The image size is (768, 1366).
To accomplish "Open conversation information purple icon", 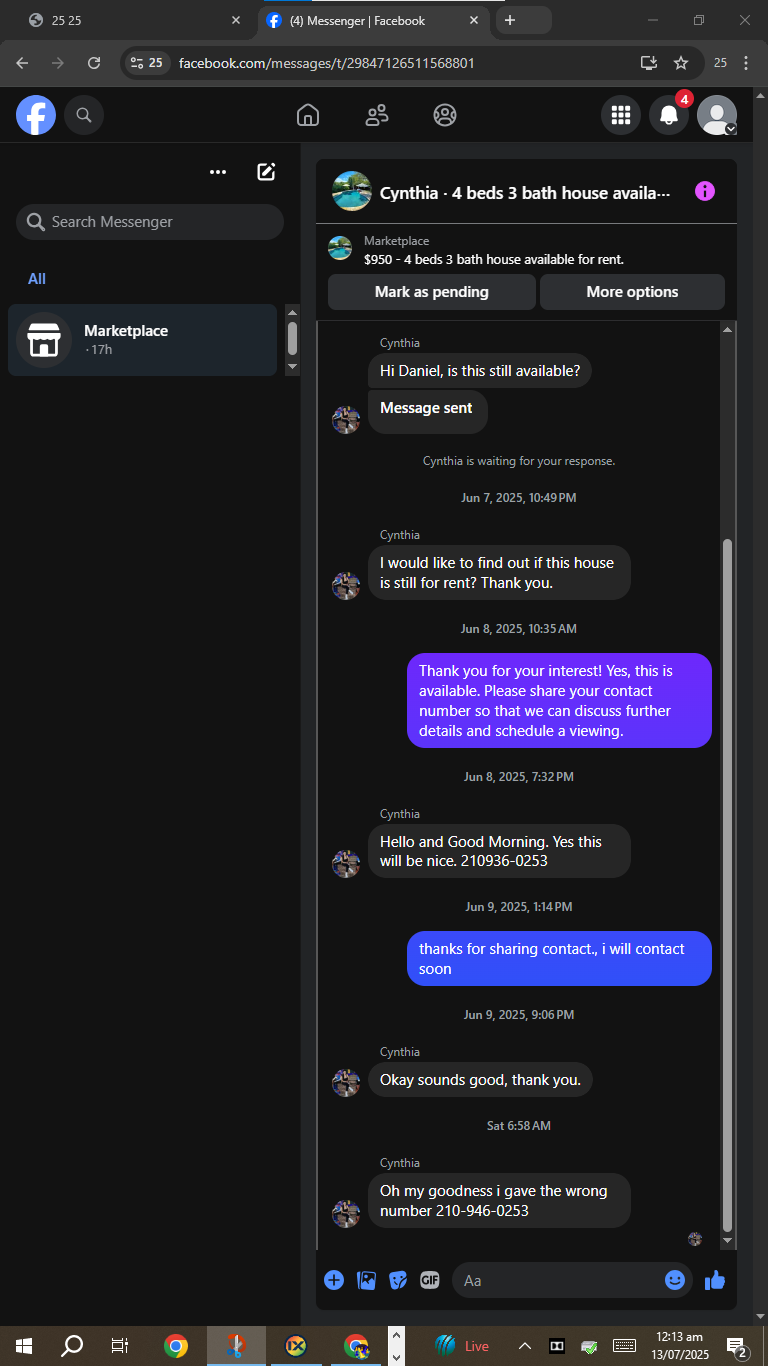I will (705, 191).
